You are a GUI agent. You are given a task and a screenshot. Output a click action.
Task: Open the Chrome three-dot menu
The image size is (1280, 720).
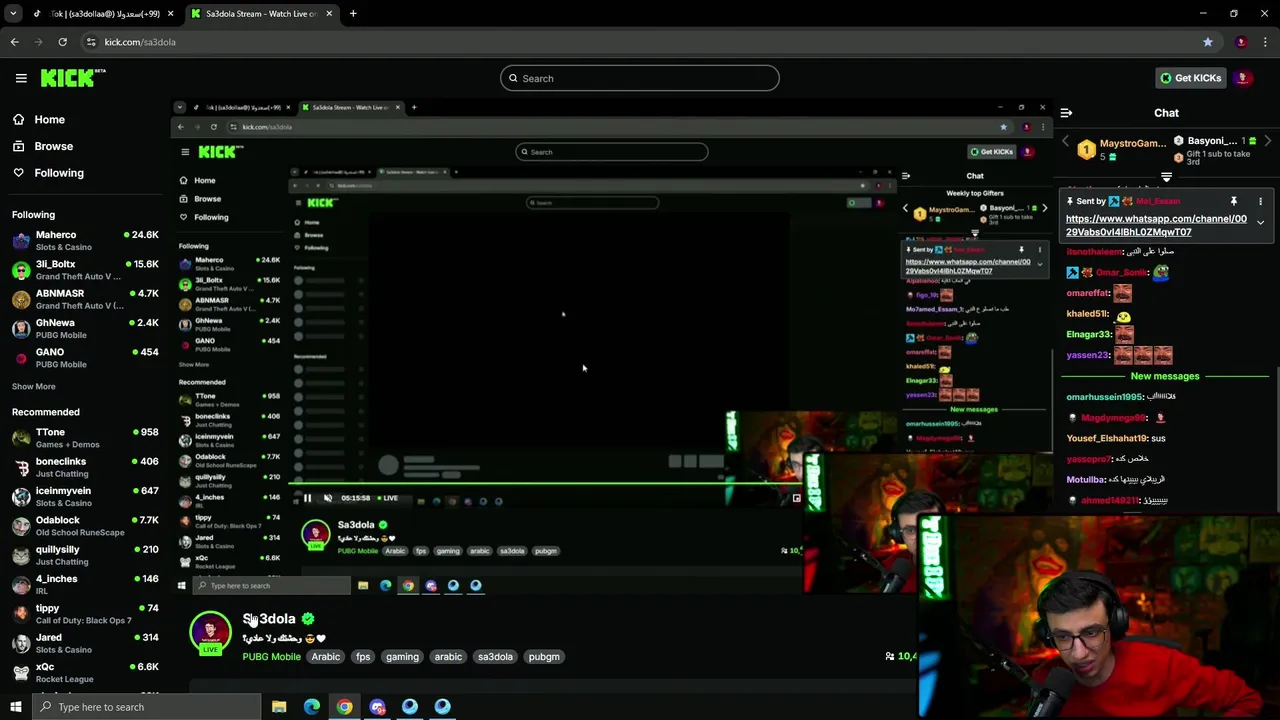1266,42
